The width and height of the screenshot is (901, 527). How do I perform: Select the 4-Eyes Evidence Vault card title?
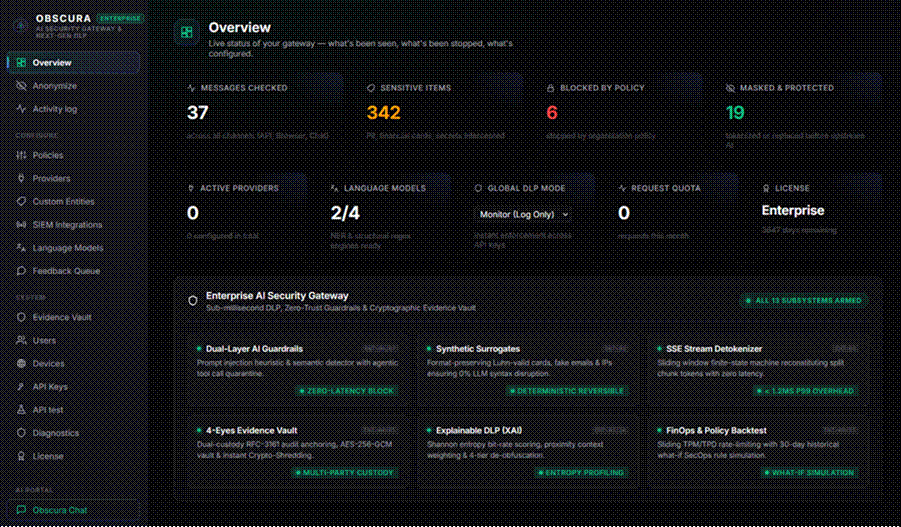(252, 430)
